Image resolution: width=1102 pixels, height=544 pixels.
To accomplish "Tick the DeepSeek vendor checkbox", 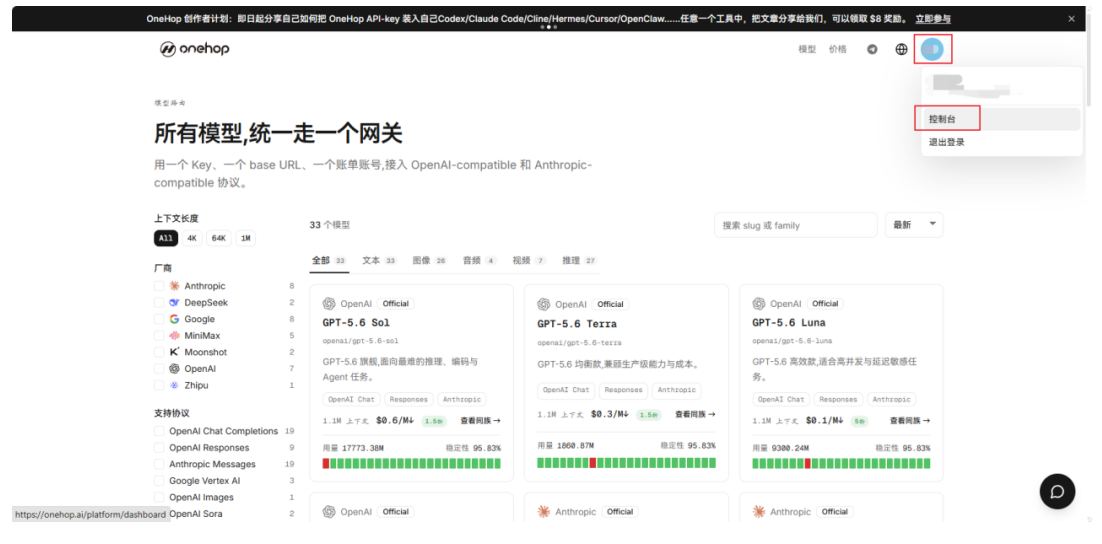I will coord(159,302).
